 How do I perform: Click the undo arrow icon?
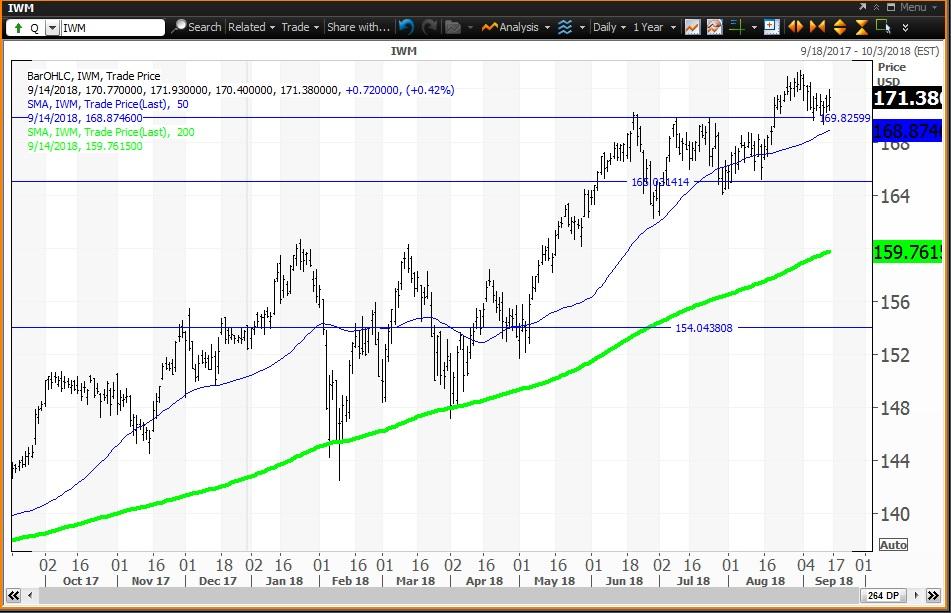coord(406,27)
